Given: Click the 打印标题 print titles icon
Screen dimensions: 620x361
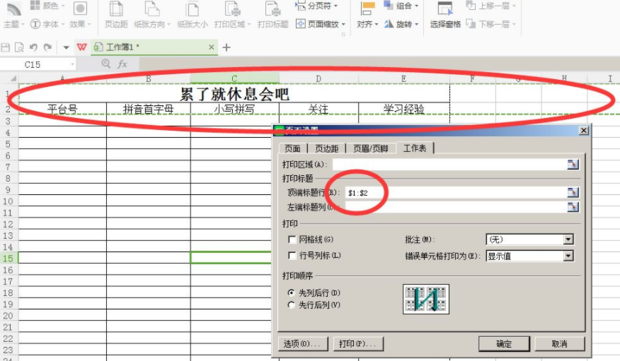Looking at the screenshot, I should (x=272, y=9).
